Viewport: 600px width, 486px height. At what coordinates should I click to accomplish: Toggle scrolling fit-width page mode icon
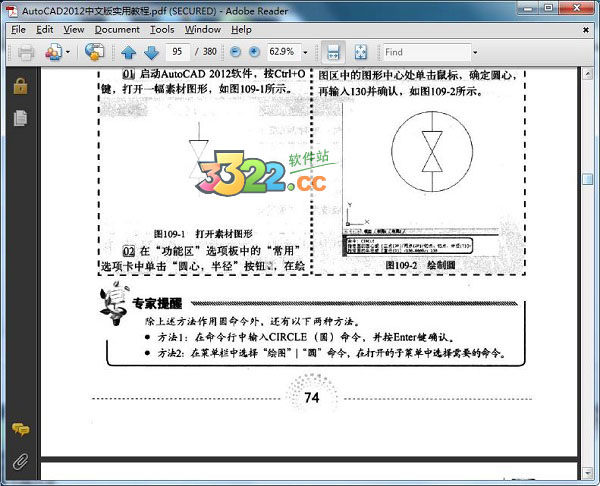click(333, 52)
